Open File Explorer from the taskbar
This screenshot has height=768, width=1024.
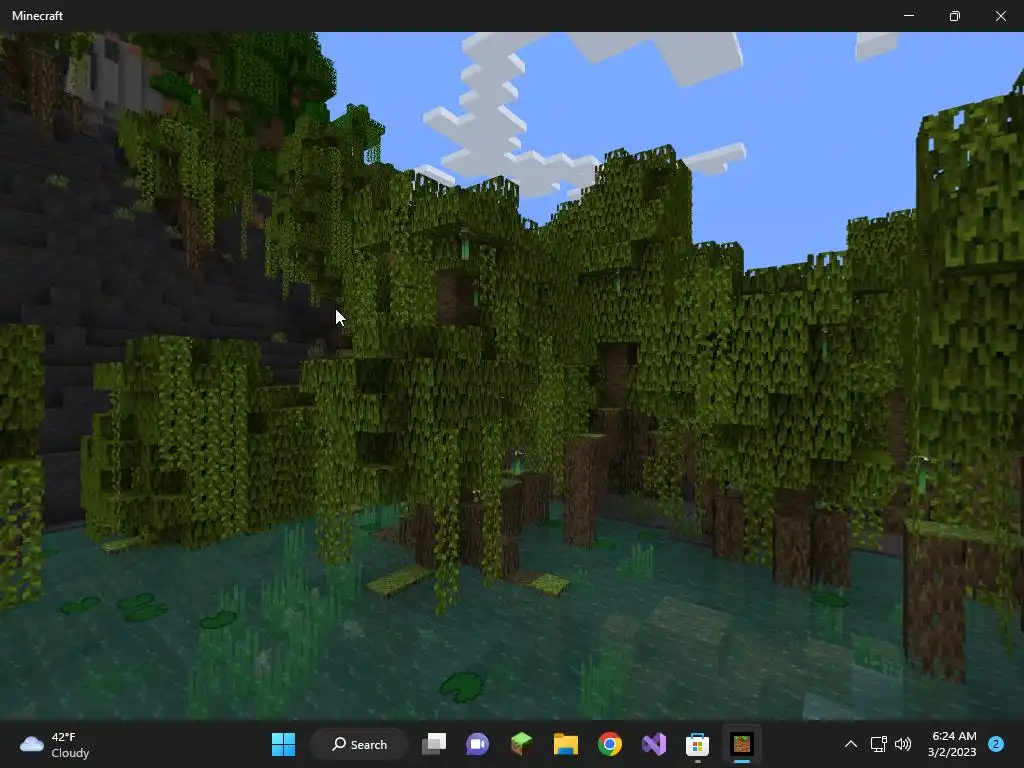566,744
